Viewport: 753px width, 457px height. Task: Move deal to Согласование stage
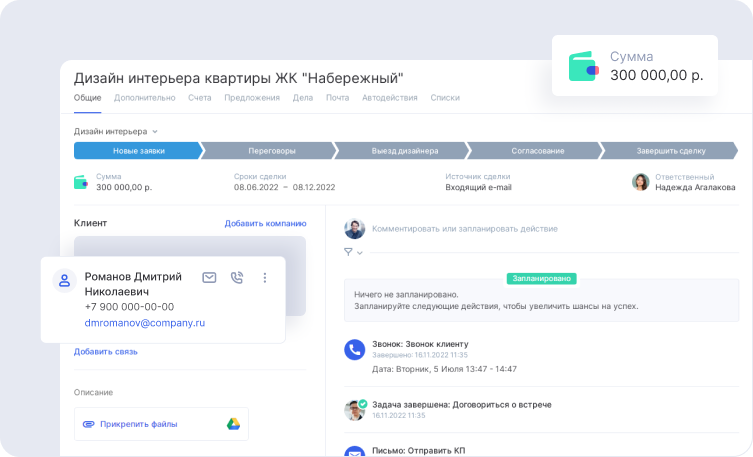pos(539,151)
